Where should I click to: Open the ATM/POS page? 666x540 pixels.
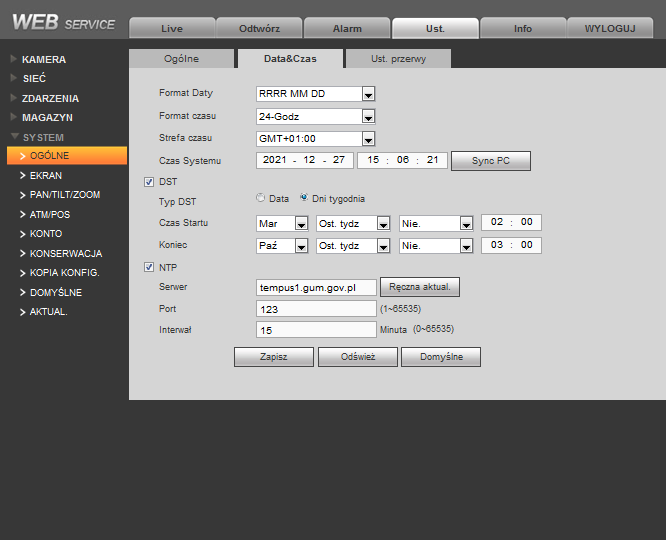(50, 215)
